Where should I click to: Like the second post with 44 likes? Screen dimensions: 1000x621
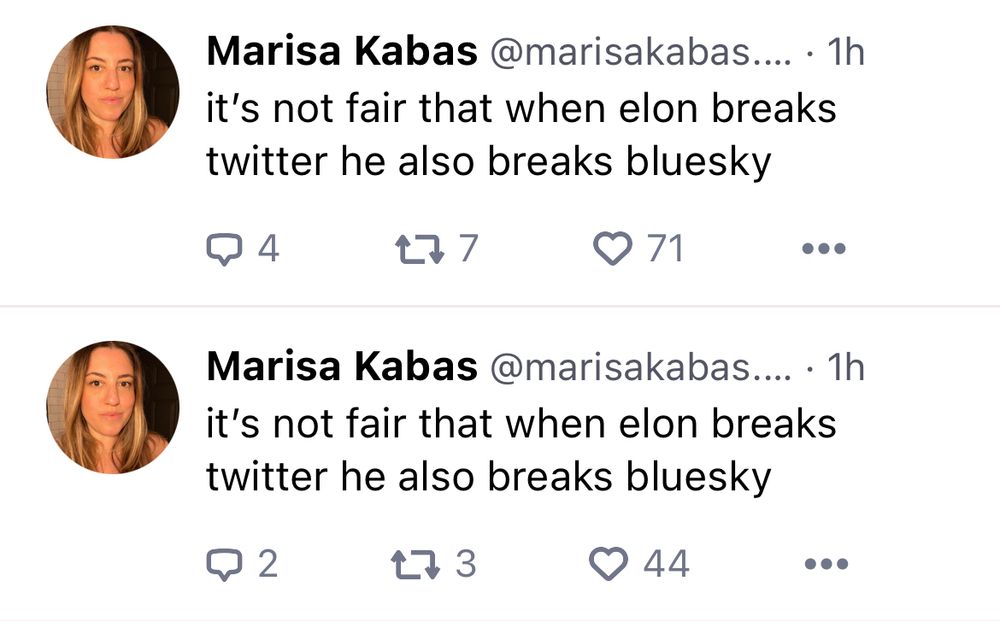[x=612, y=565]
